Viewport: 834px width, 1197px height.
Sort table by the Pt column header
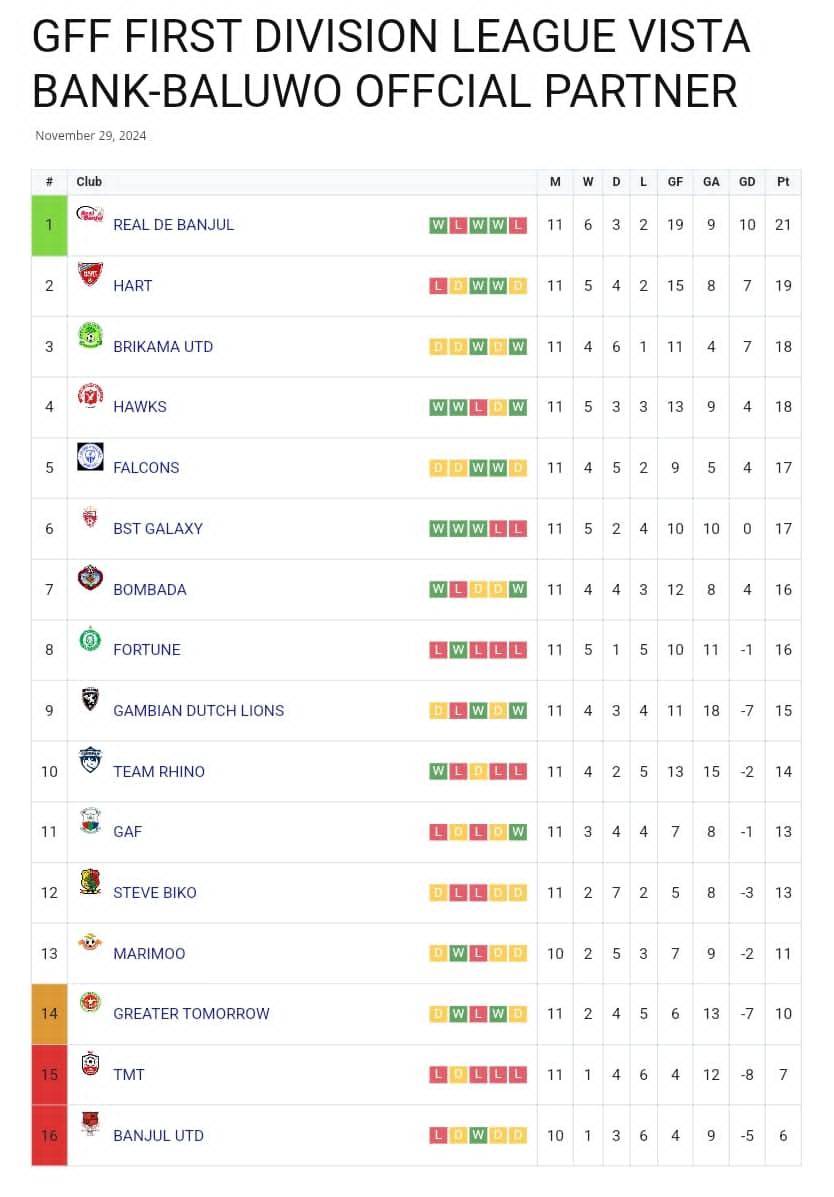click(x=783, y=182)
